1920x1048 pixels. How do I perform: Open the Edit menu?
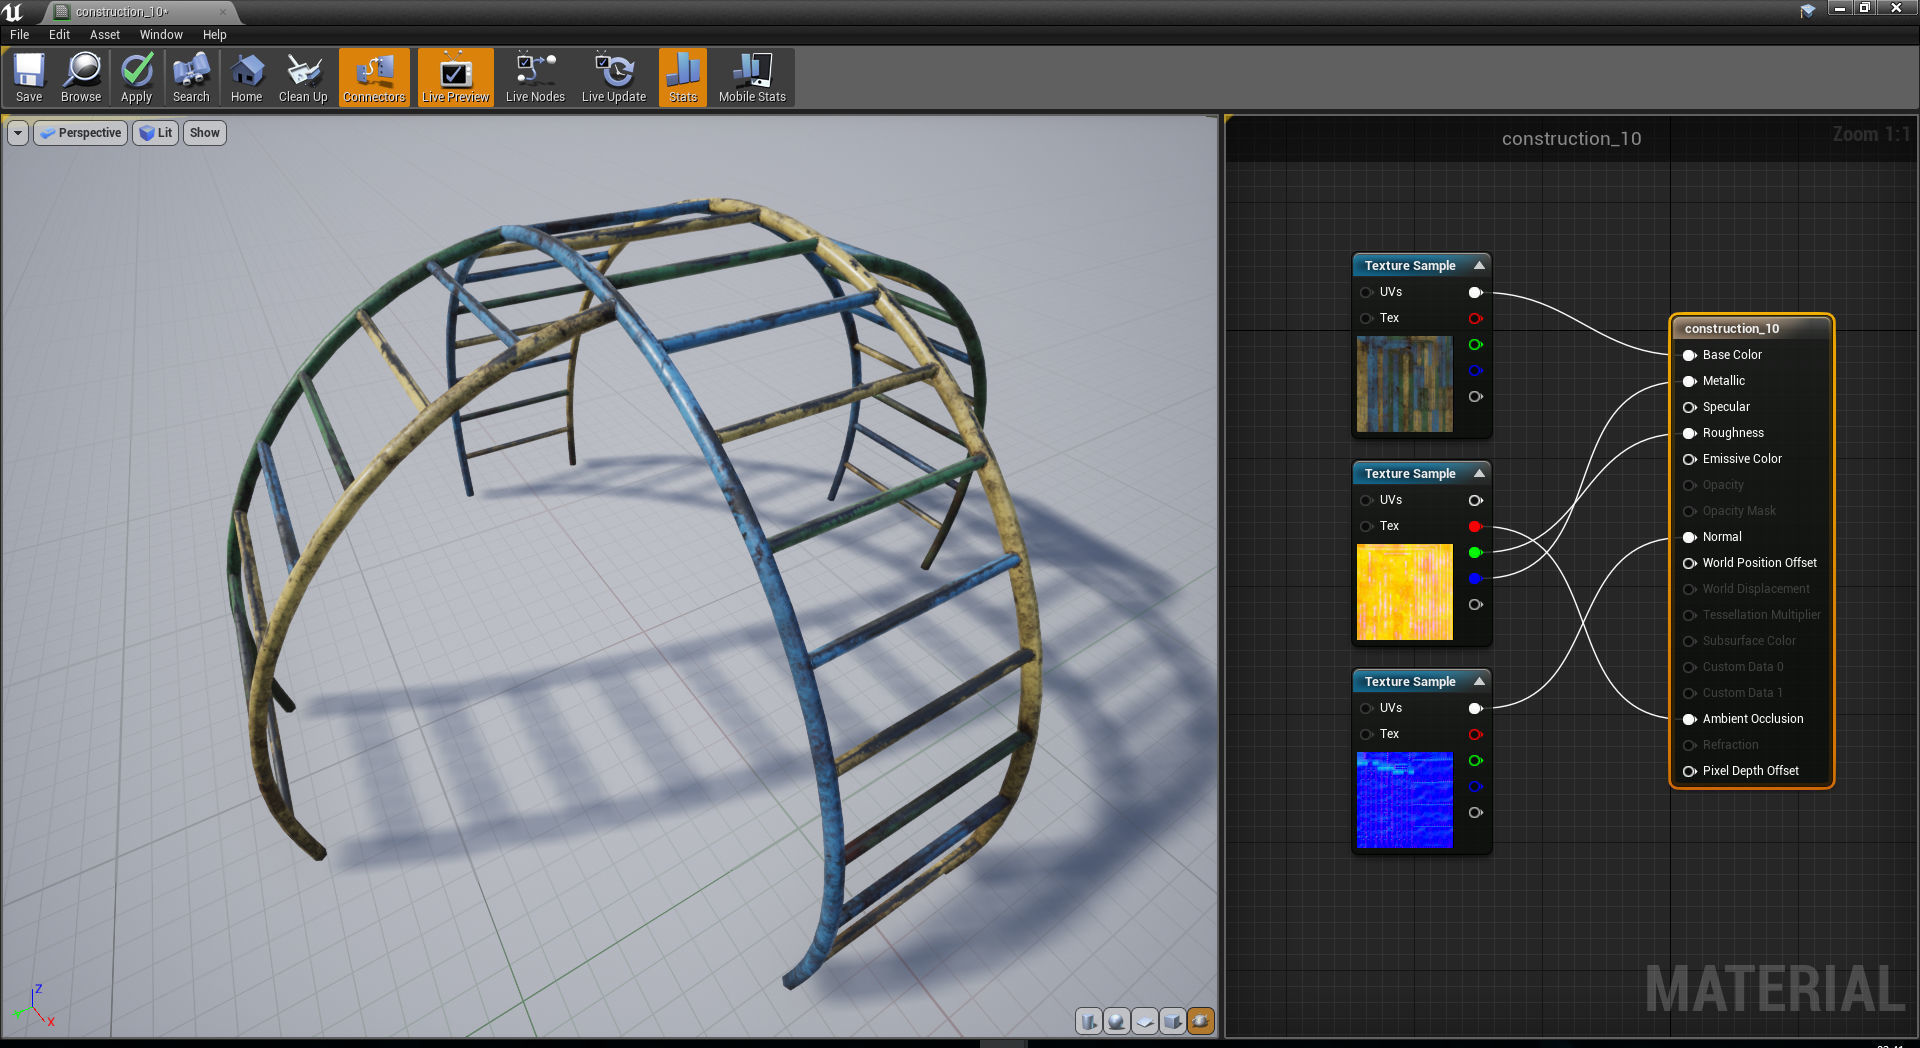click(59, 34)
